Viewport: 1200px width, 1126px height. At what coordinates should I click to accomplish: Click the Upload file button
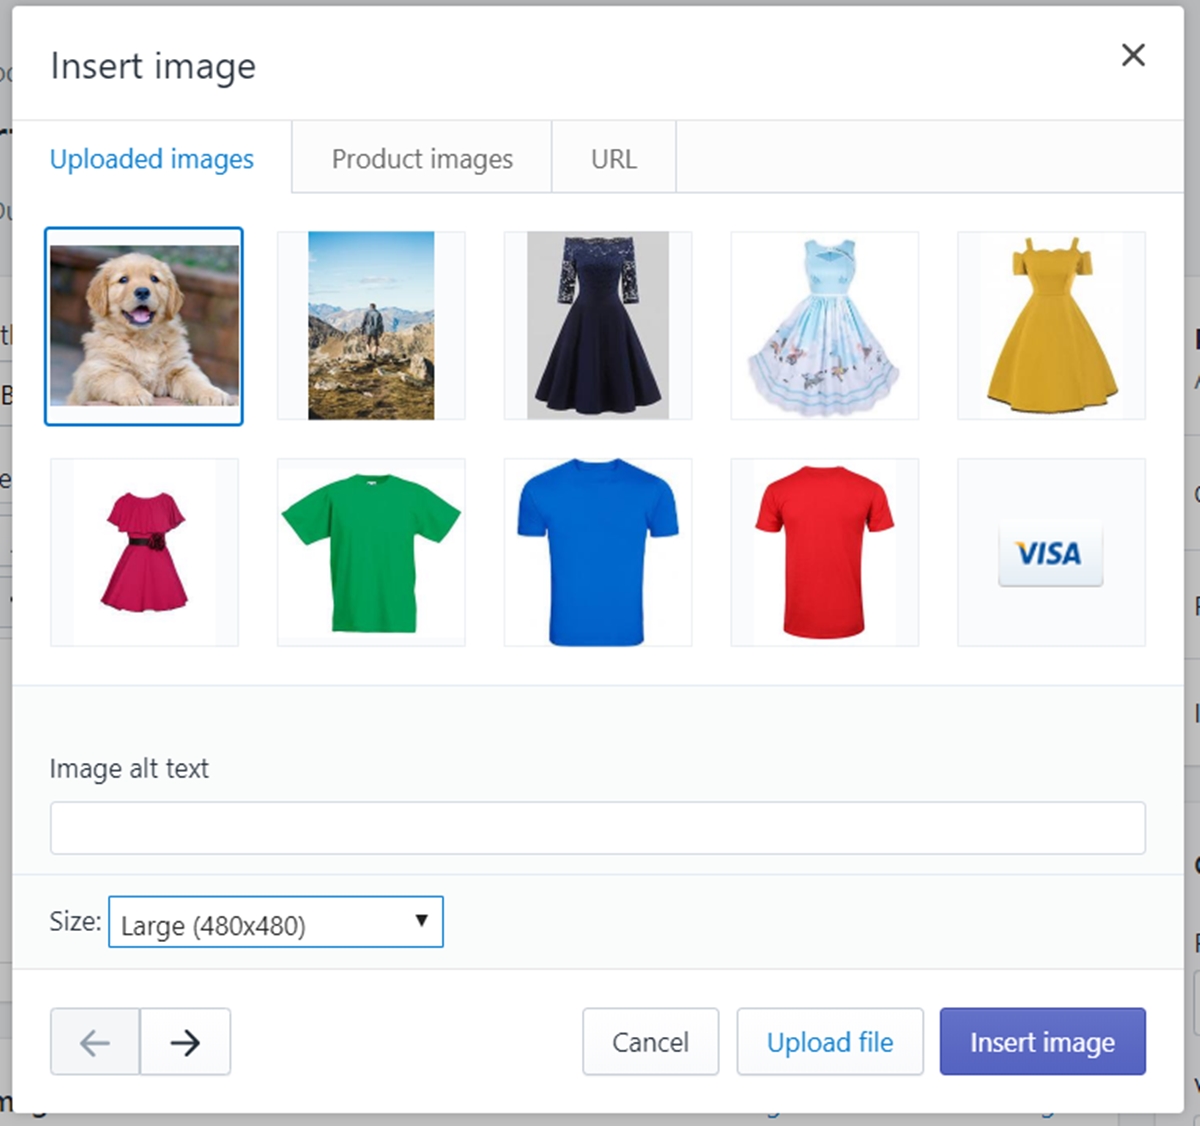[x=830, y=1042]
